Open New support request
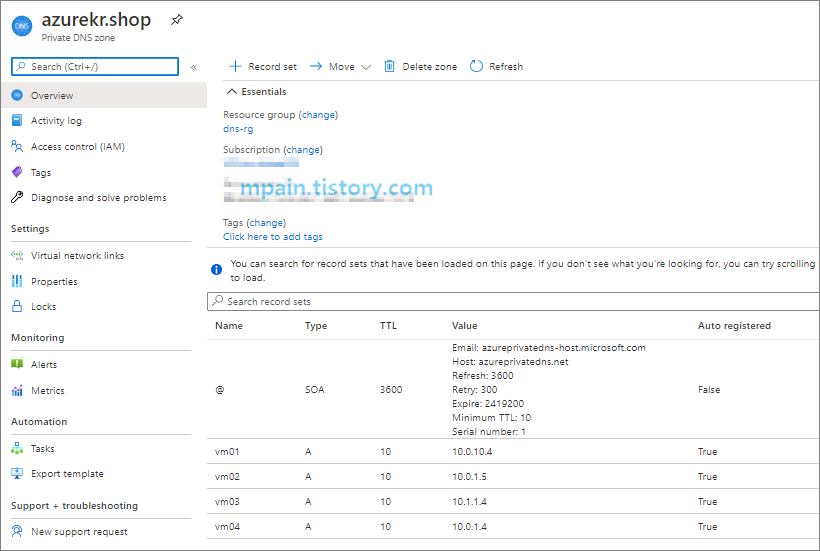This screenshot has width=820, height=551. click(x=79, y=532)
